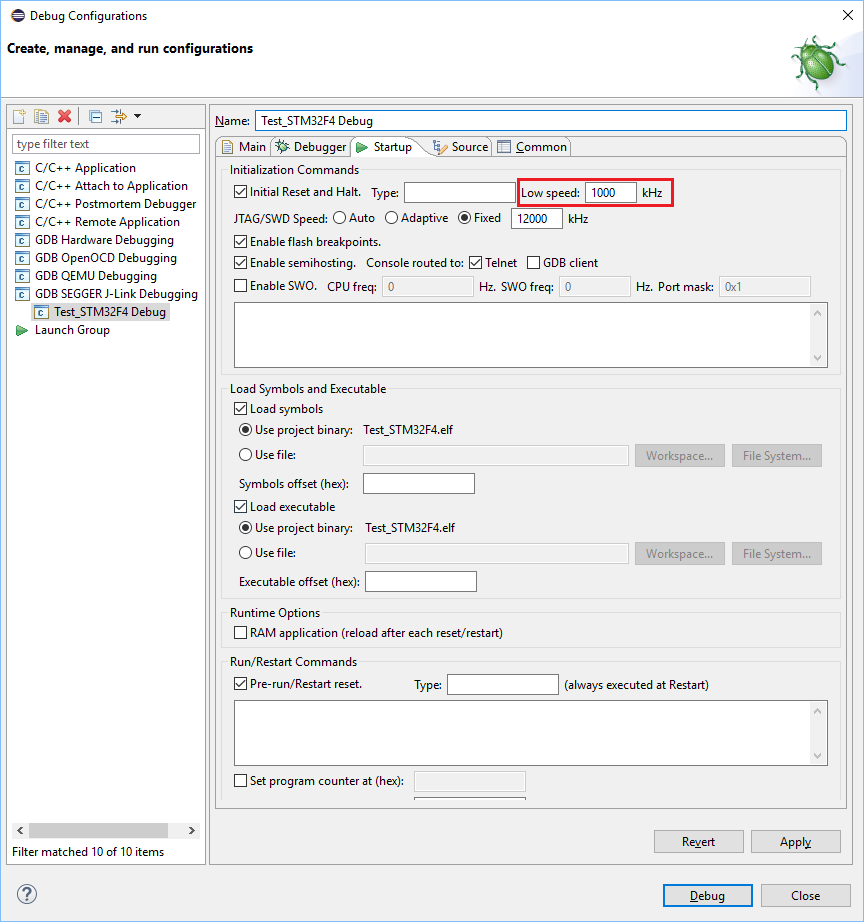The height and width of the screenshot is (922, 864).
Task: Enable the SWO option
Action: 240,286
